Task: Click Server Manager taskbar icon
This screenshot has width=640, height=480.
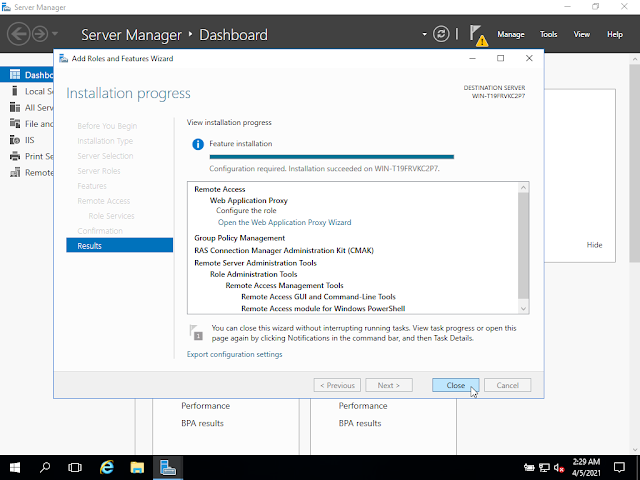Action: pyautogui.click(x=168, y=467)
